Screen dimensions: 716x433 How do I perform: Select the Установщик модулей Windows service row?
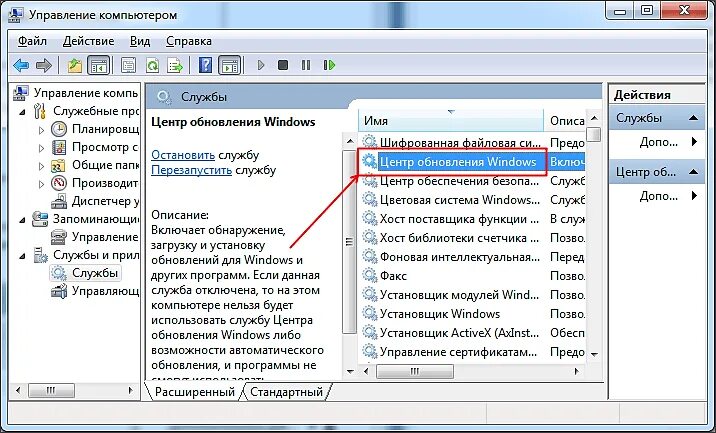(472, 295)
